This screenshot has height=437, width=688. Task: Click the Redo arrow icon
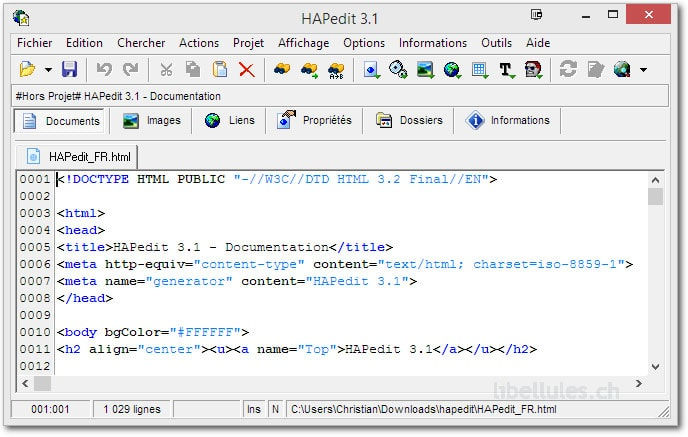[131, 69]
